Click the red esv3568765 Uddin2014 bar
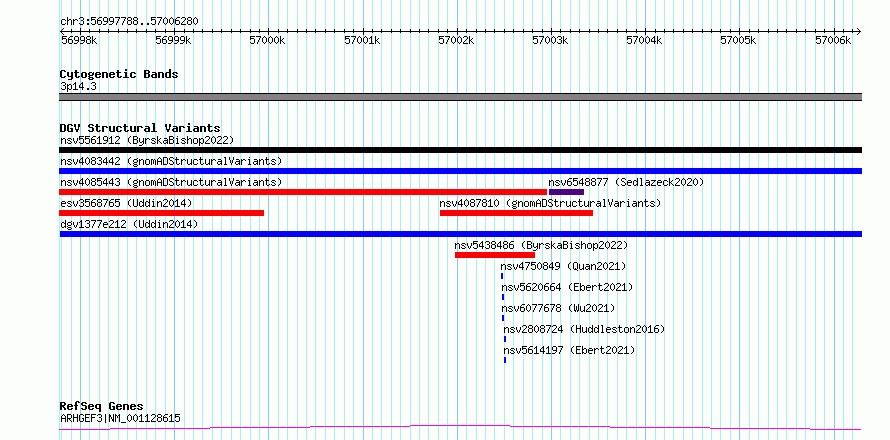 pos(161,213)
